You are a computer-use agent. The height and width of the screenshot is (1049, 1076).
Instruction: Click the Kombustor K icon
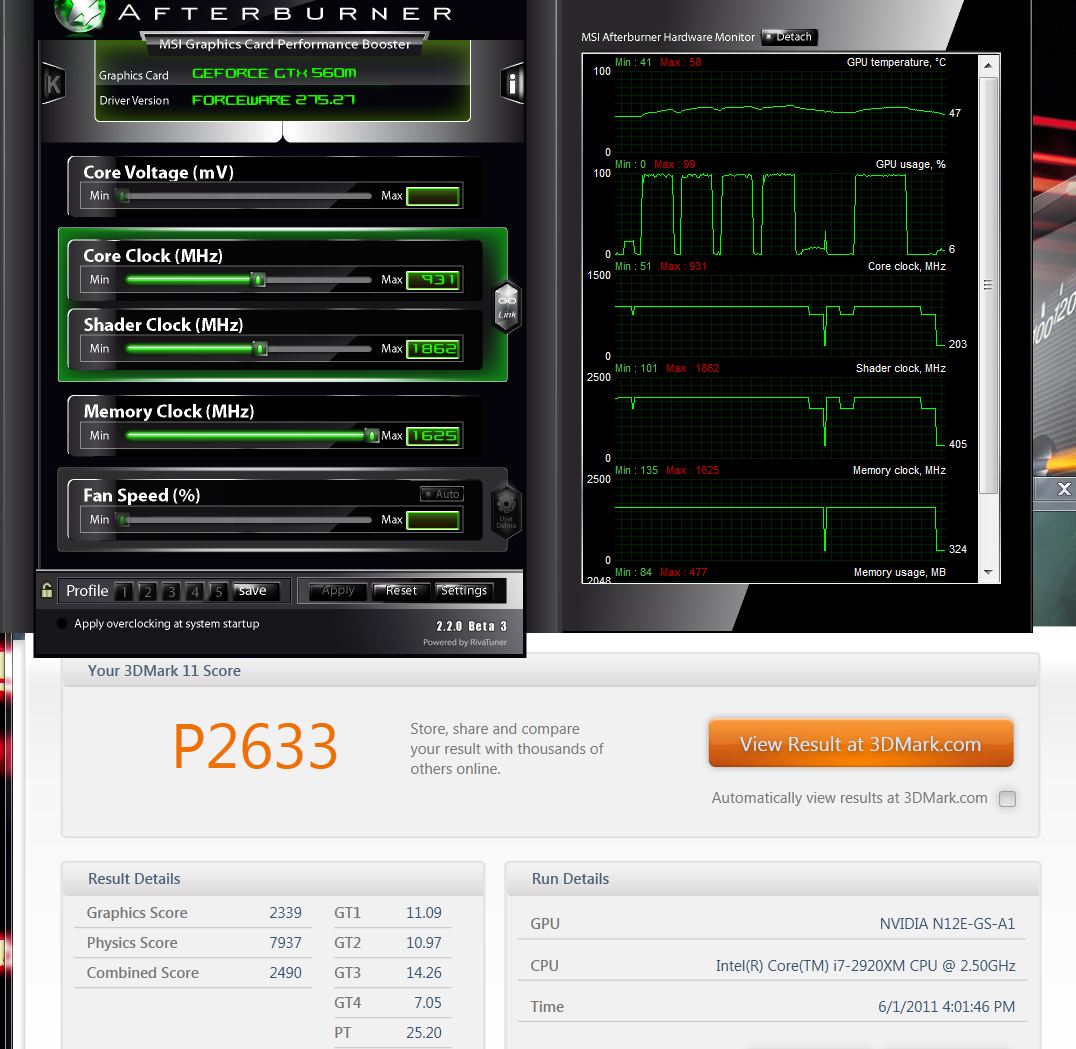pyautogui.click(x=53, y=84)
